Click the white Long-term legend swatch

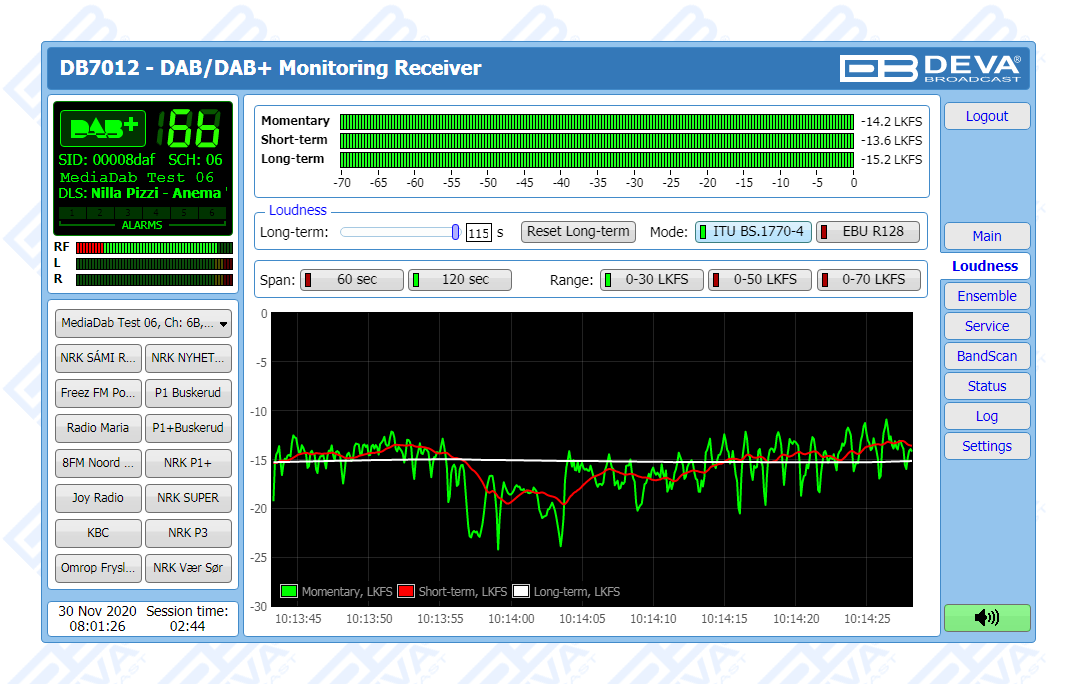click(x=521, y=592)
